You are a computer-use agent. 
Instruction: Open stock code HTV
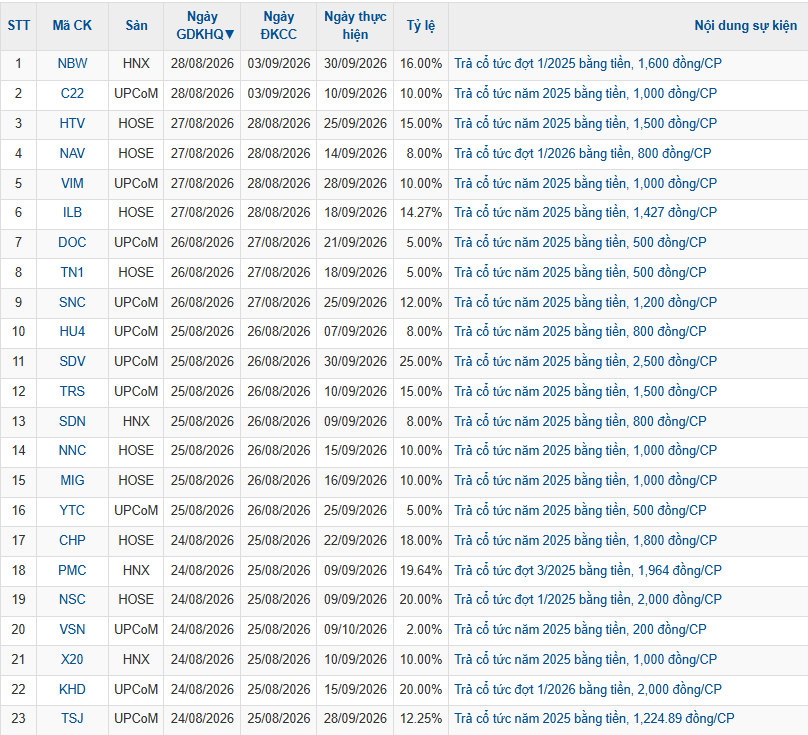[72, 123]
